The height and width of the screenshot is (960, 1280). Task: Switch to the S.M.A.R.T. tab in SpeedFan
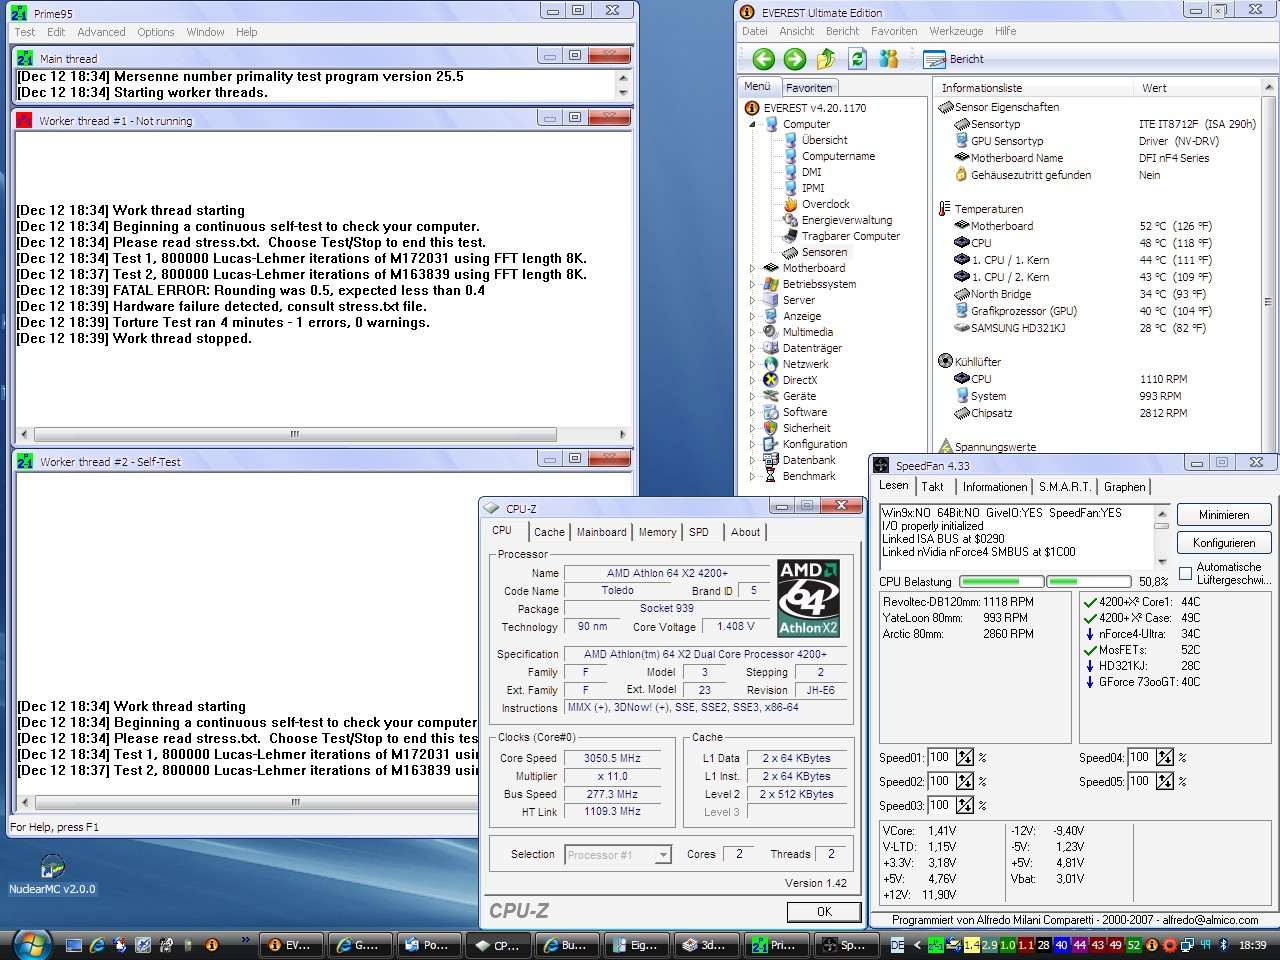[x=1064, y=487]
